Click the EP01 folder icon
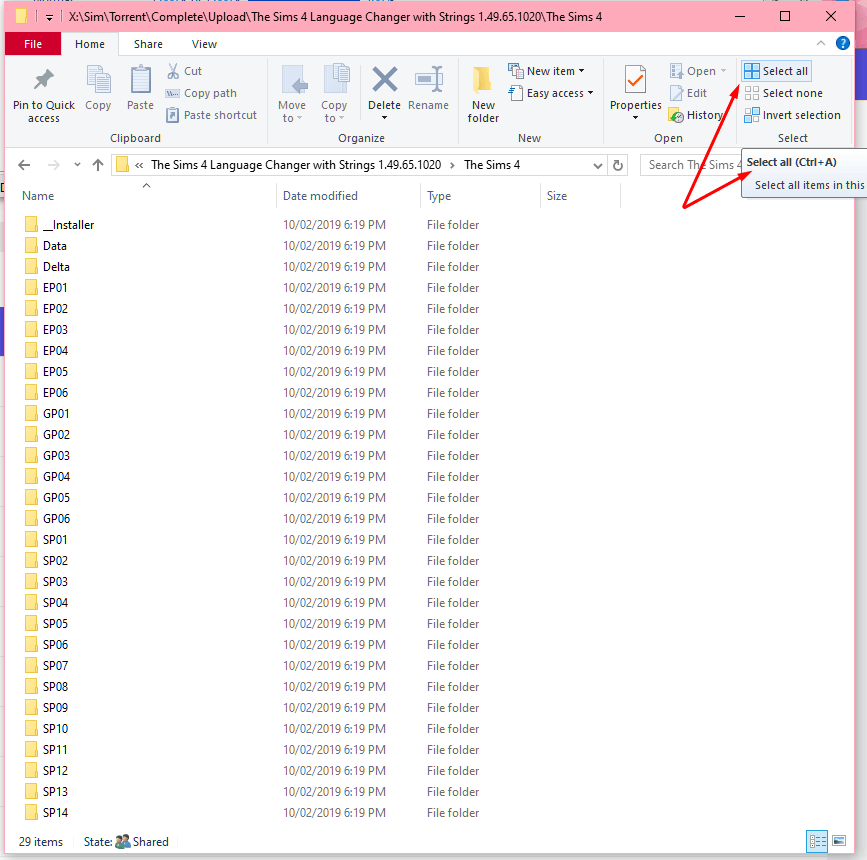 pyautogui.click(x=32, y=288)
